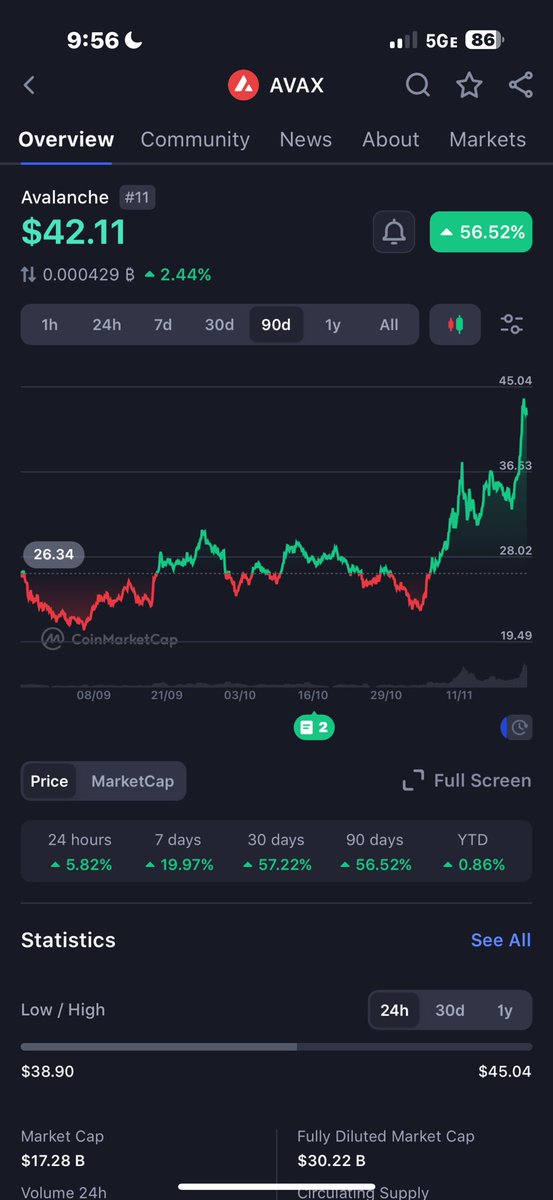Tap the 90 days 56.52% stat
Viewport: 553px width, 1200px height.
(x=375, y=852)
